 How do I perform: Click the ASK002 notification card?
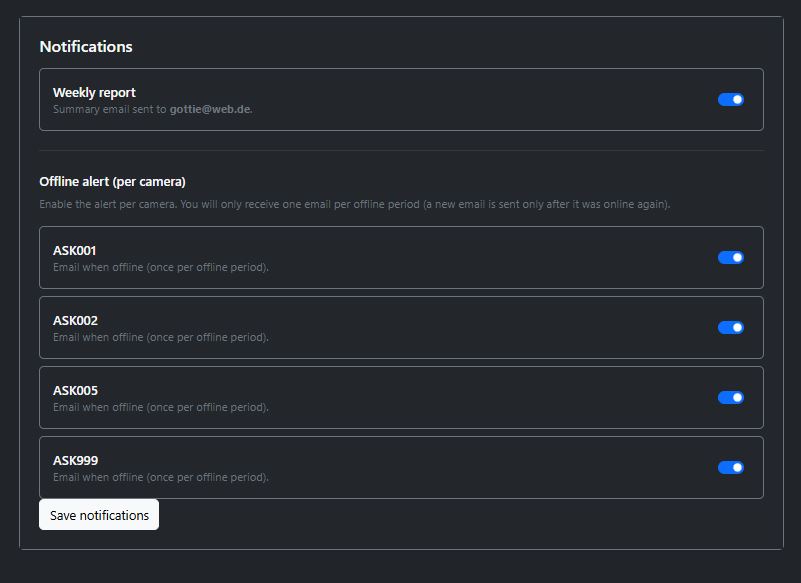[400, 327]
